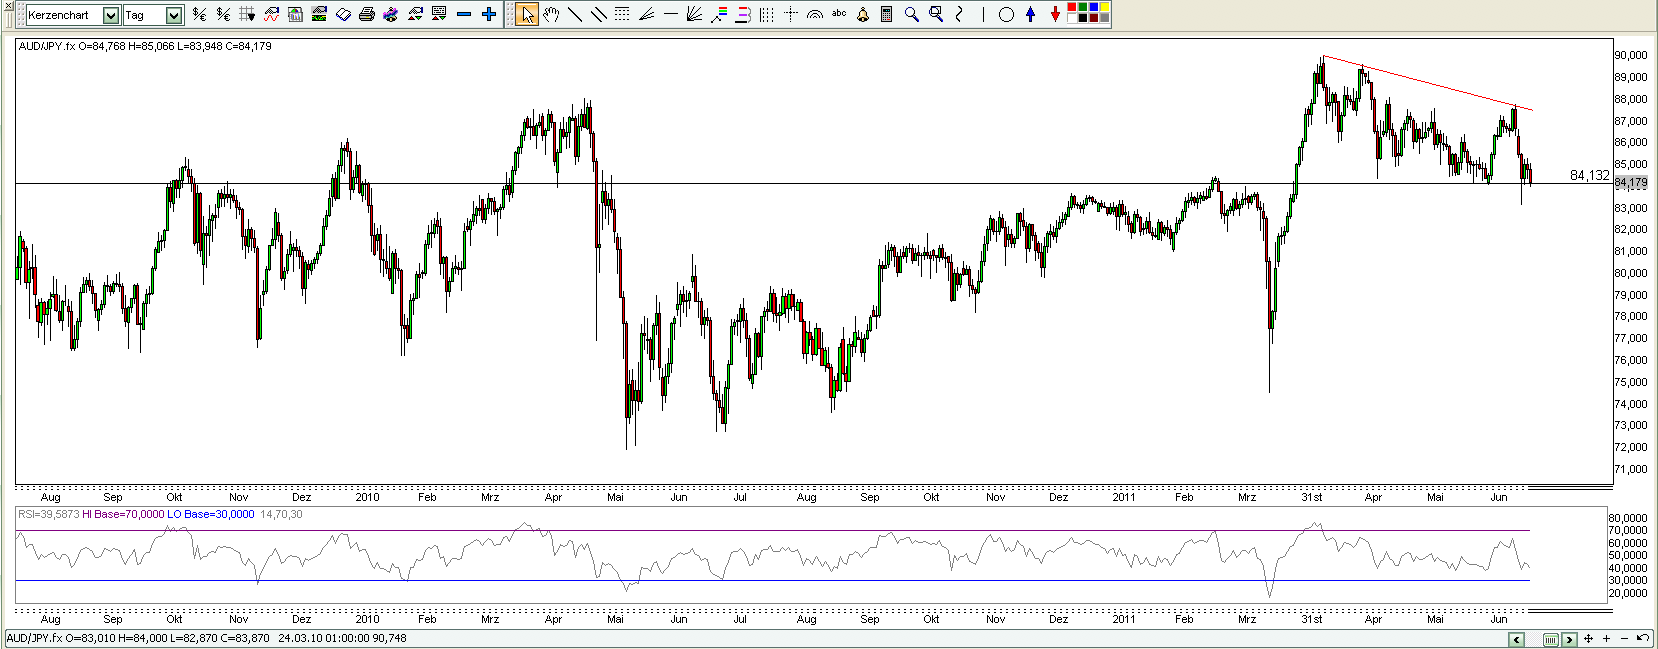Select the colored Fibonacci retracement tool
The image size is (1658, 649).
pyautogui.click(x=719, y=14)
